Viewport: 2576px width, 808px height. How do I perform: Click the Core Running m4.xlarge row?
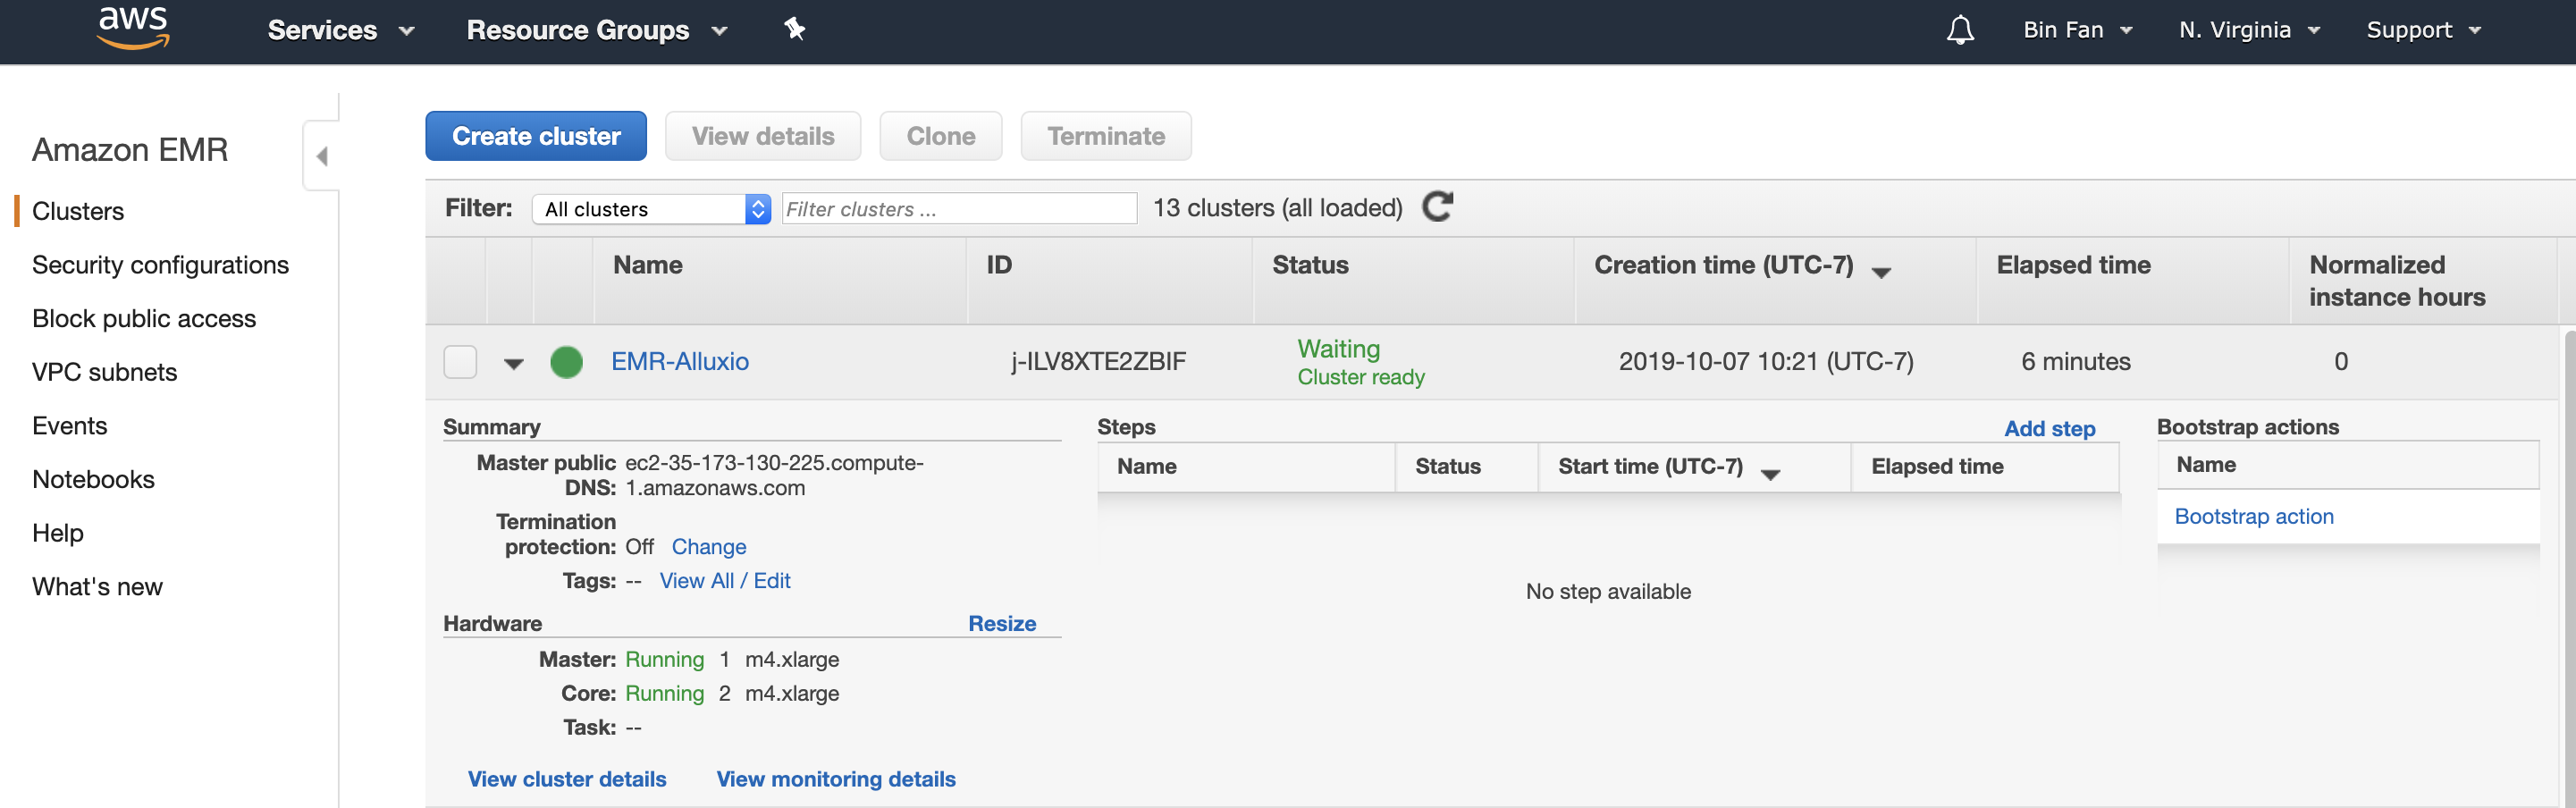[700, 694]
